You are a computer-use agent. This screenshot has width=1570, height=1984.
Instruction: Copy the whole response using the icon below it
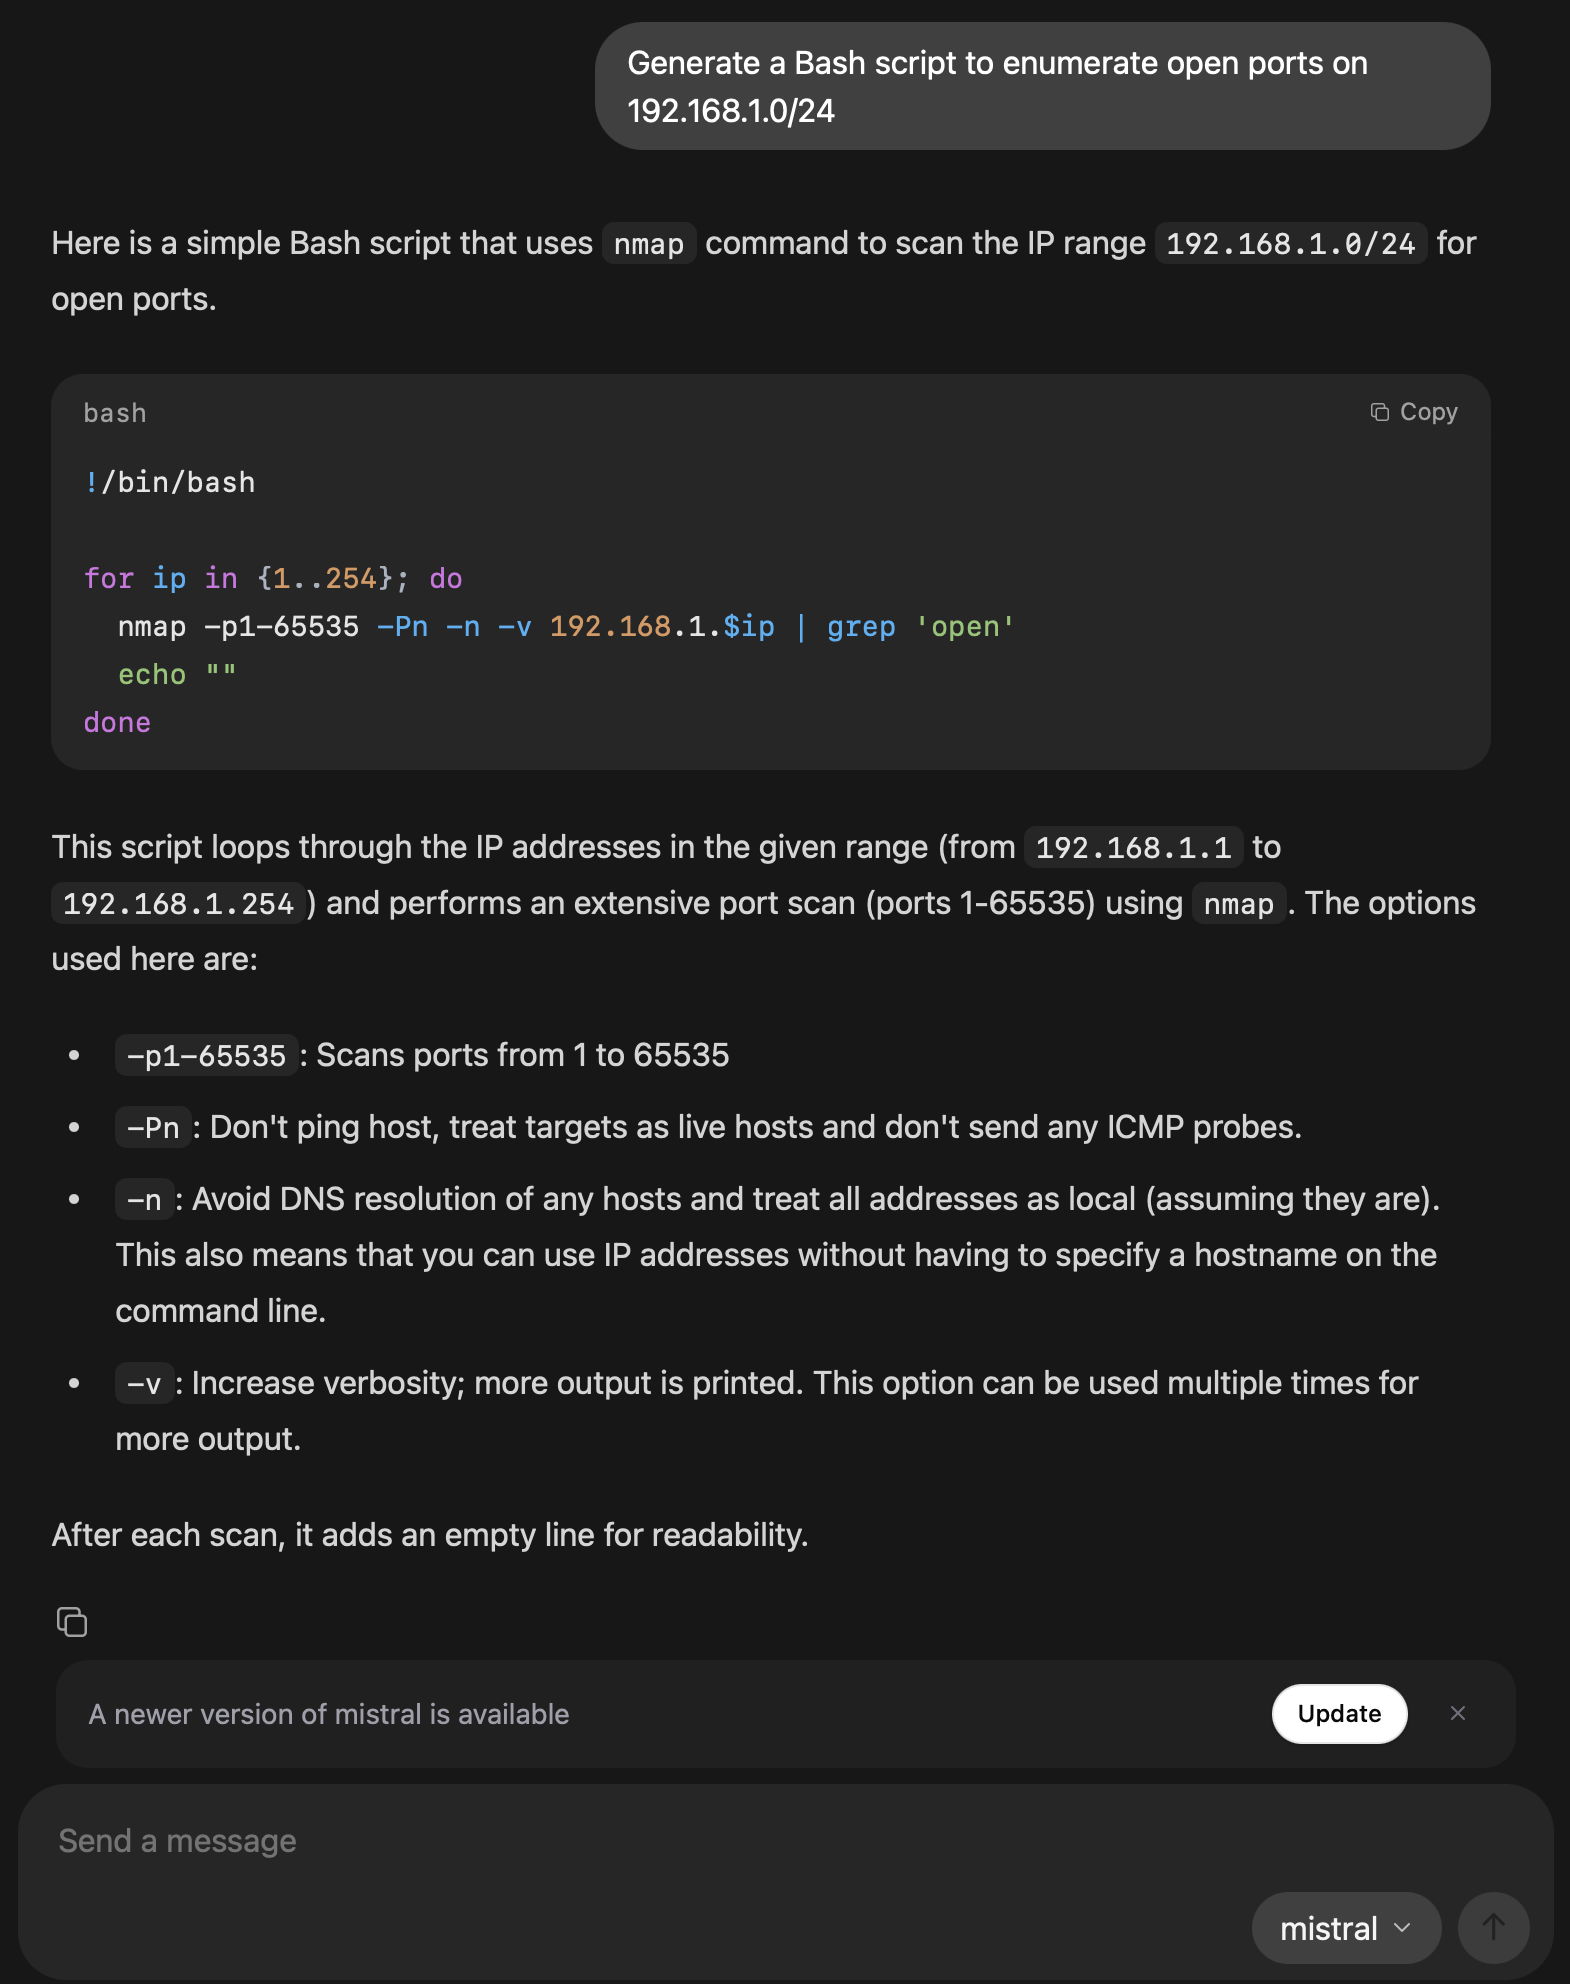[72, 1621]
